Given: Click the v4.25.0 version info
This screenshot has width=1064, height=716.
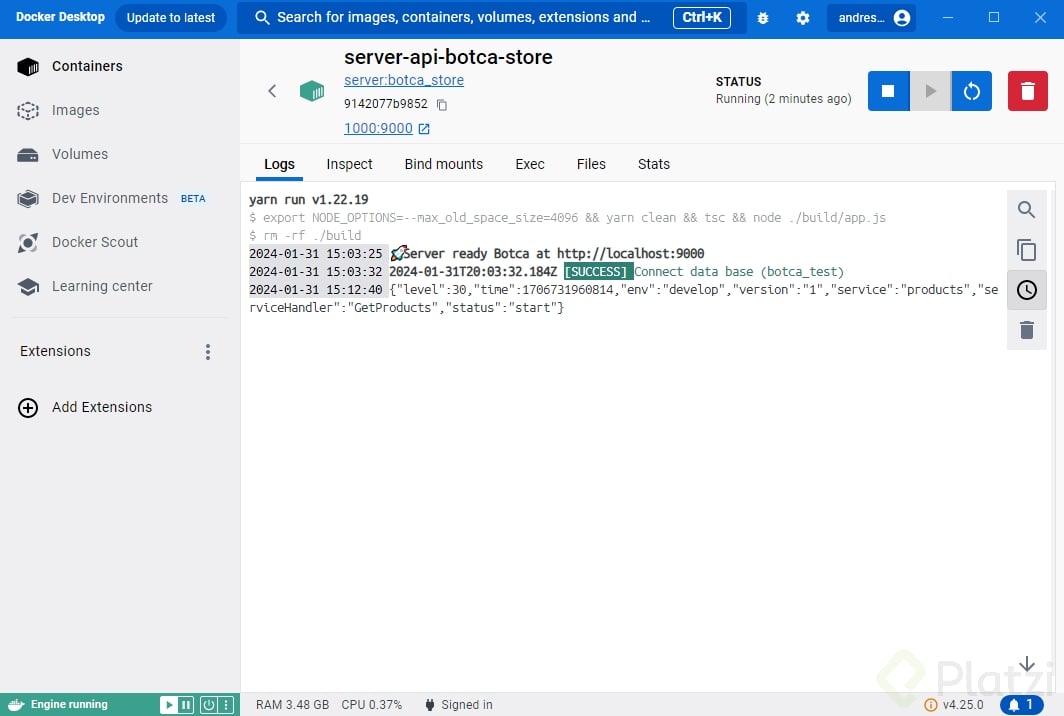Looking at the screenshot, I should tap(954, 705).
